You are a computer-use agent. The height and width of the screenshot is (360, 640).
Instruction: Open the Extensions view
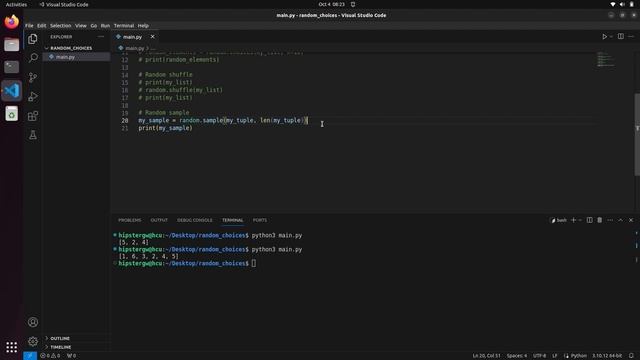[33, 116]
